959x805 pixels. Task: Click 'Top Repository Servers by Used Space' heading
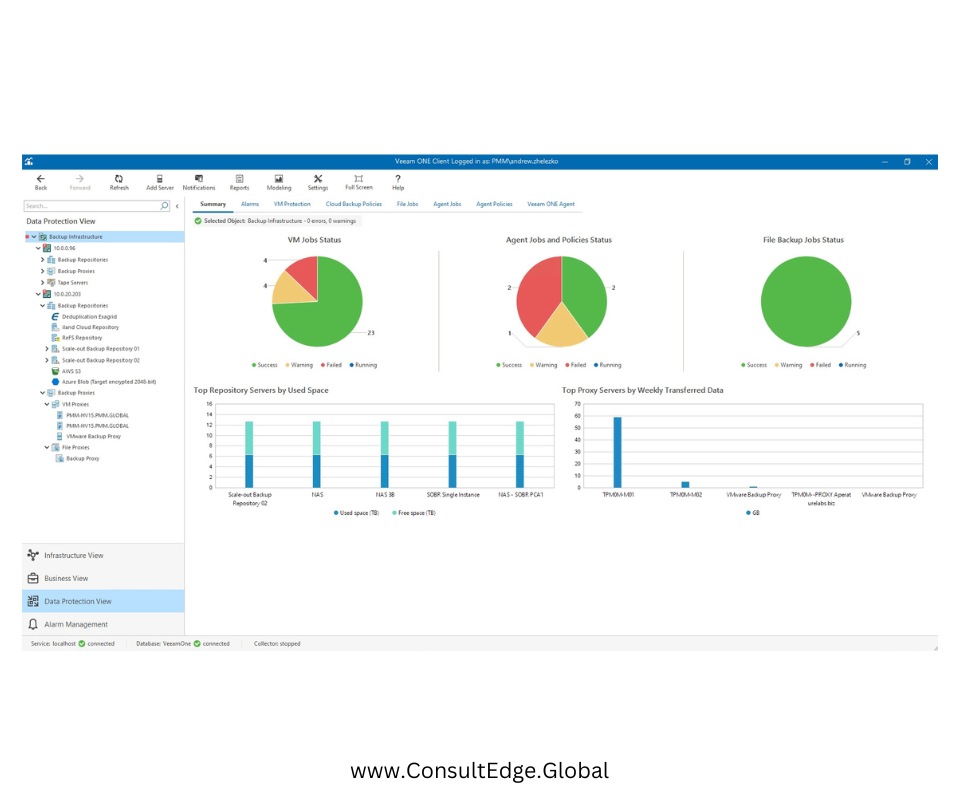261,390
